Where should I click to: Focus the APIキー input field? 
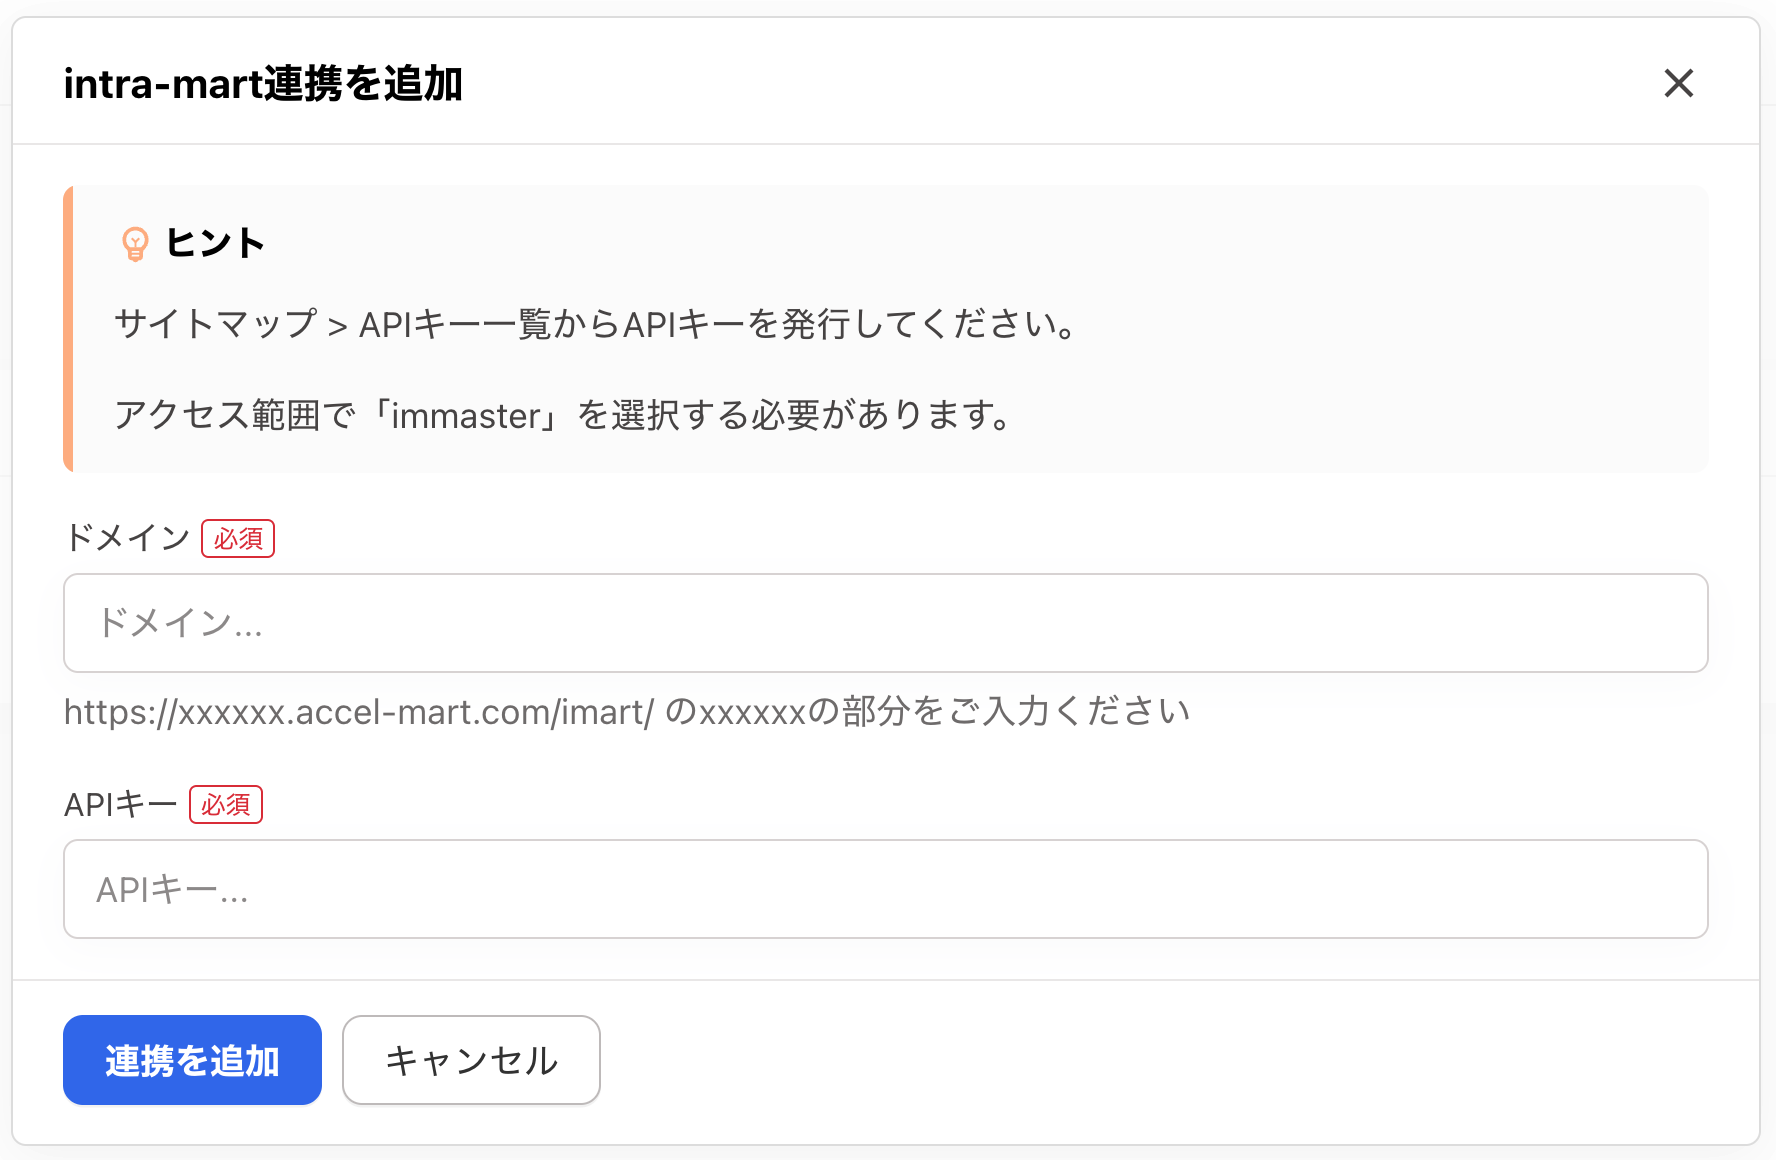[885, 889]
